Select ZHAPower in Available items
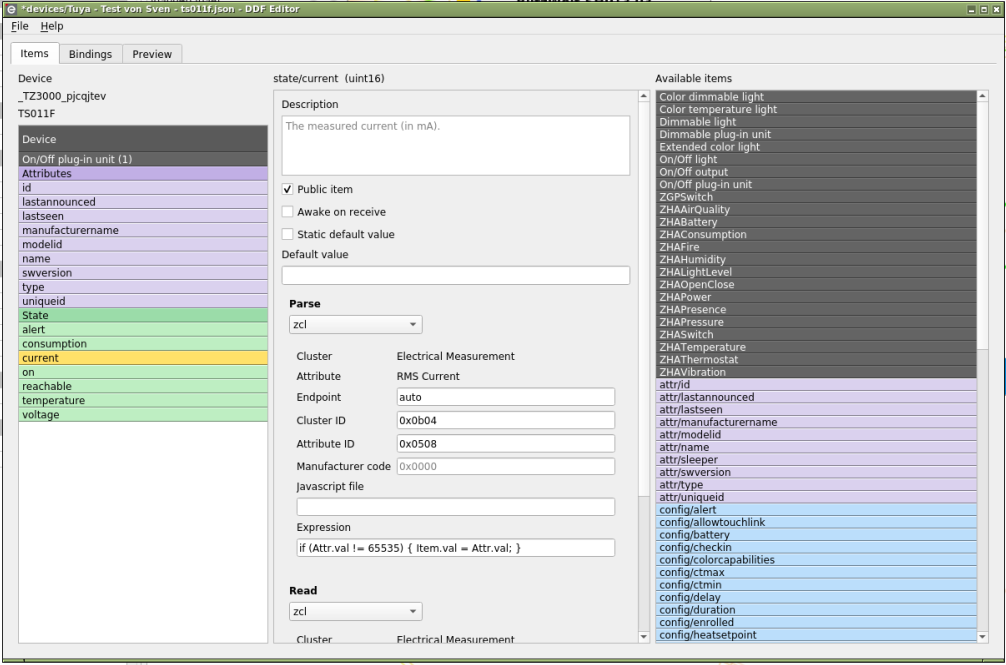Viewport: 1006px width, 665px height. 816,297
